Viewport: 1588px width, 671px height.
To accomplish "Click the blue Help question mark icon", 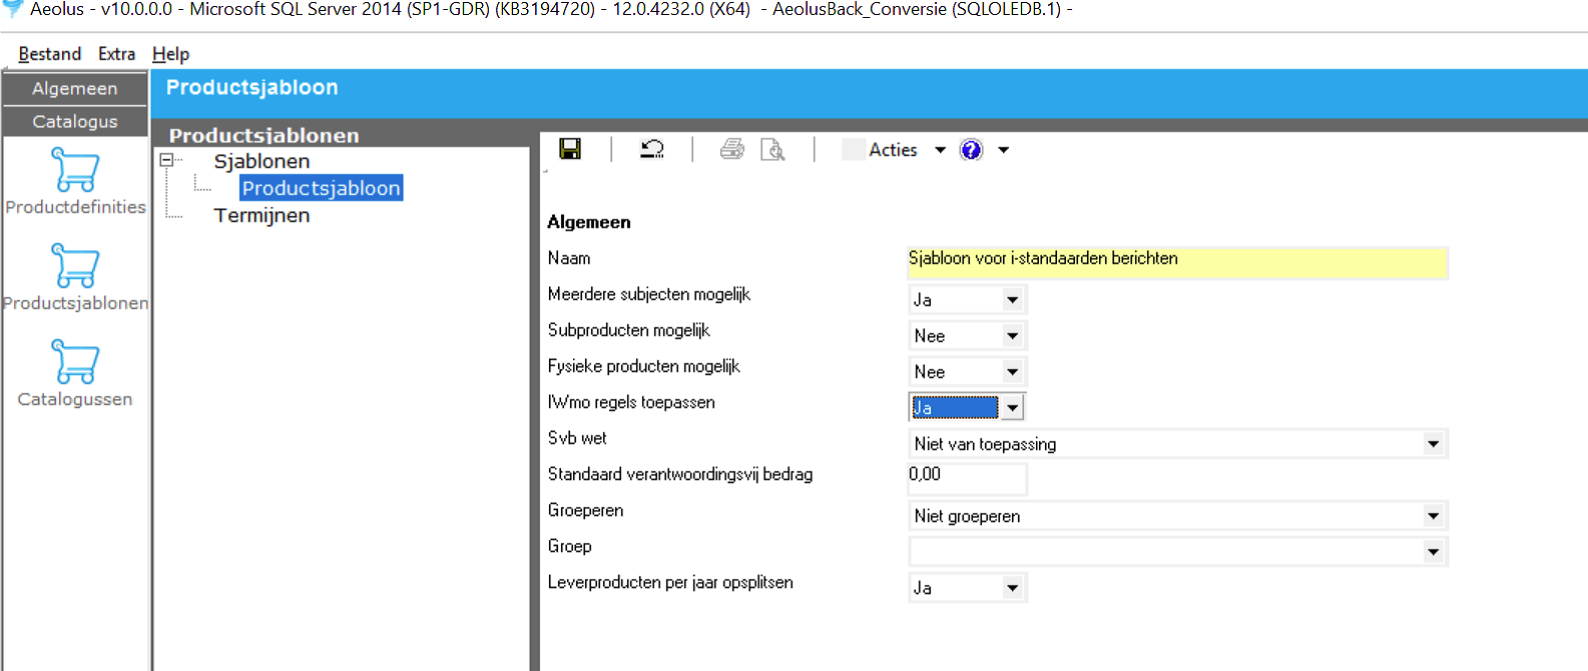I will tap(971, 149).
